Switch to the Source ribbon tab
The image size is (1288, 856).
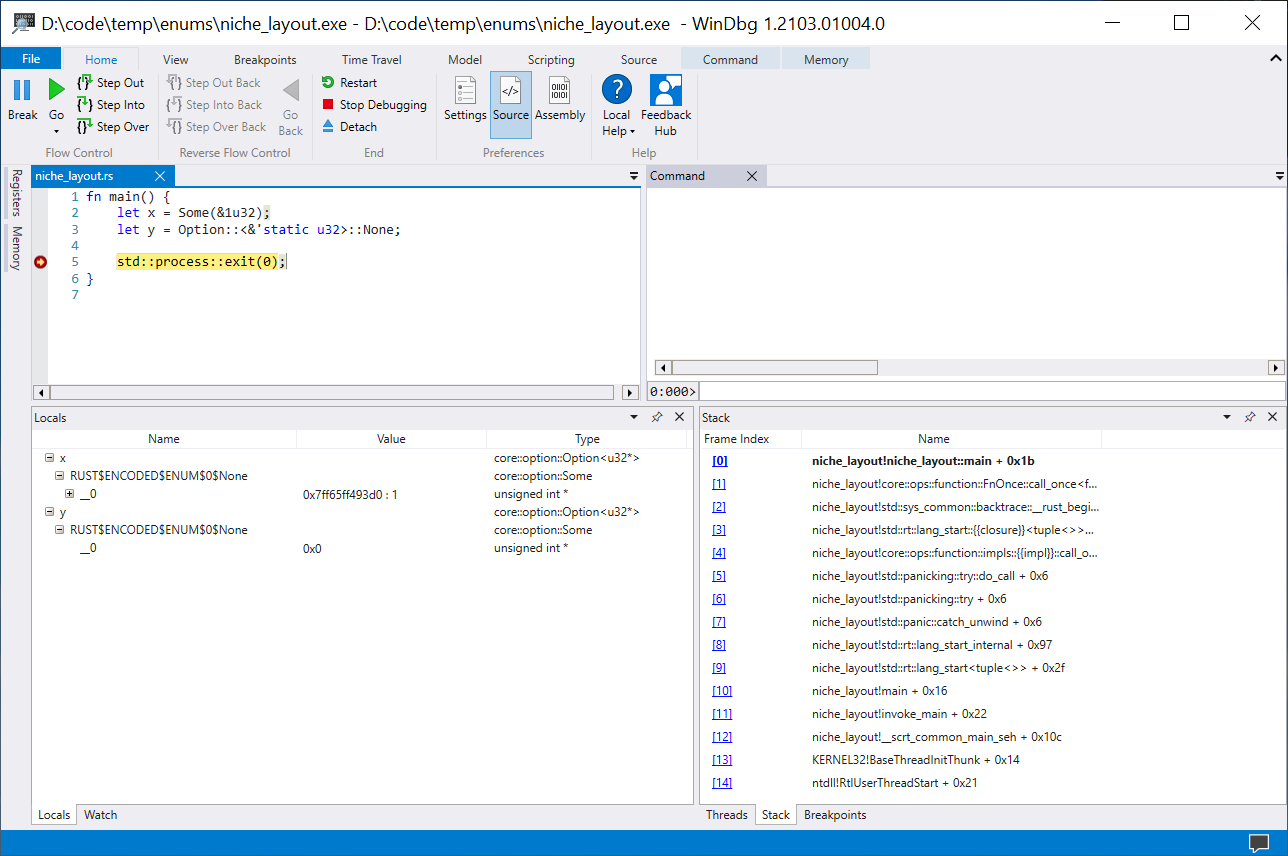(639, 60)
